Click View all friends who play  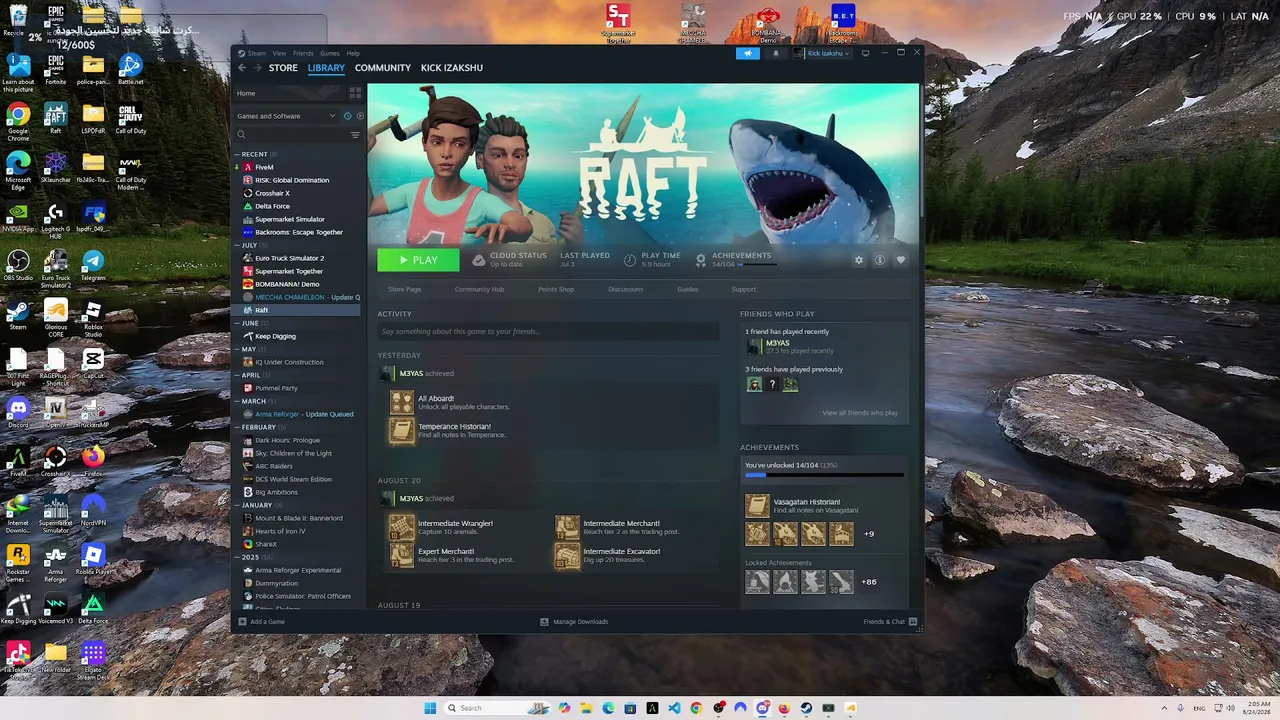[x=860, y=413]
